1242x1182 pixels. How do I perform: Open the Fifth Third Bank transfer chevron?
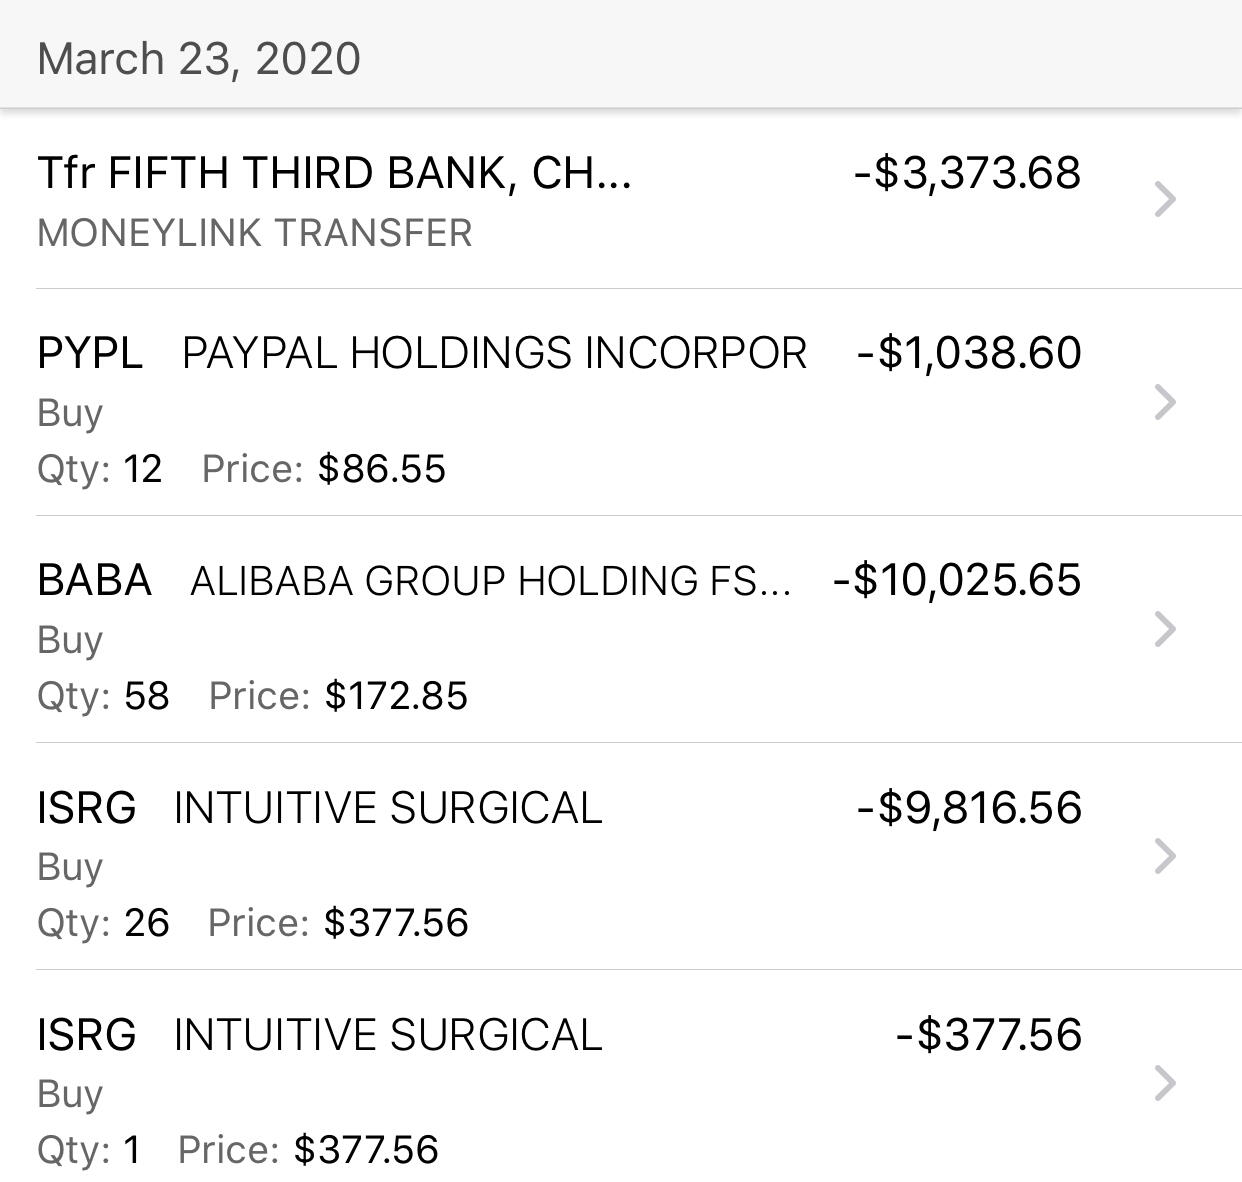click(1164, 200)
